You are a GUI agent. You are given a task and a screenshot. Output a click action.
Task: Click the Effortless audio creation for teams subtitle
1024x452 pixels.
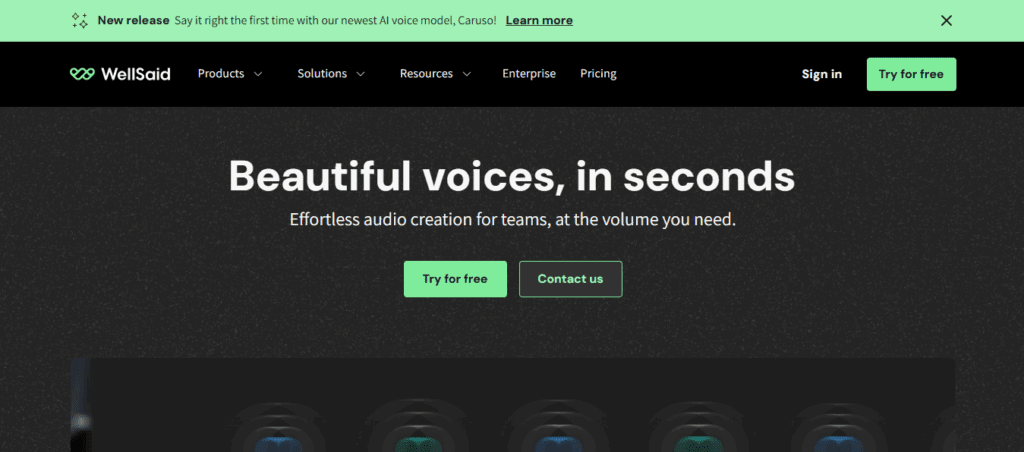[x=513, y=219]
